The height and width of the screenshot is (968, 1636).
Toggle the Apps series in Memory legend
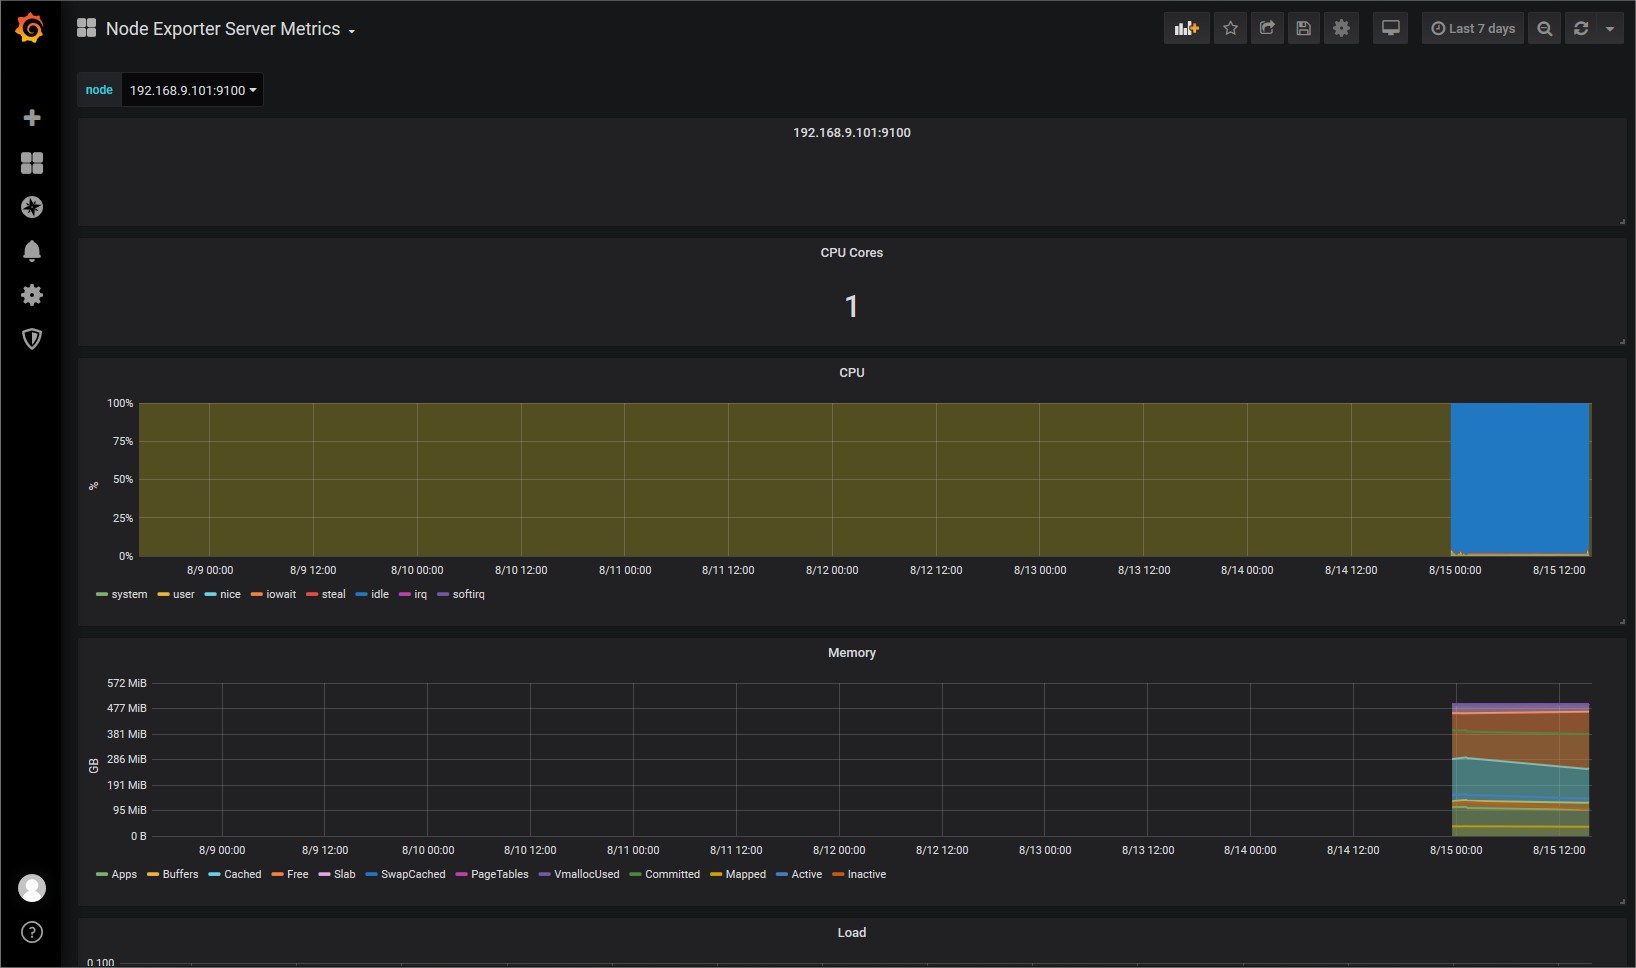tap(117, 875)
